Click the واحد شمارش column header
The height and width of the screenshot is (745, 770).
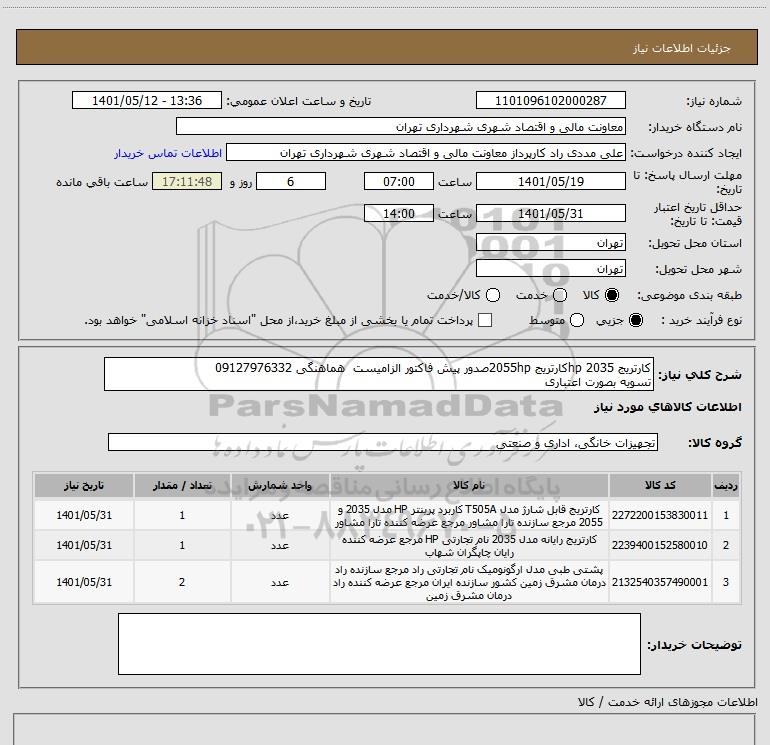pyautogui.click(x=280, y=485)
